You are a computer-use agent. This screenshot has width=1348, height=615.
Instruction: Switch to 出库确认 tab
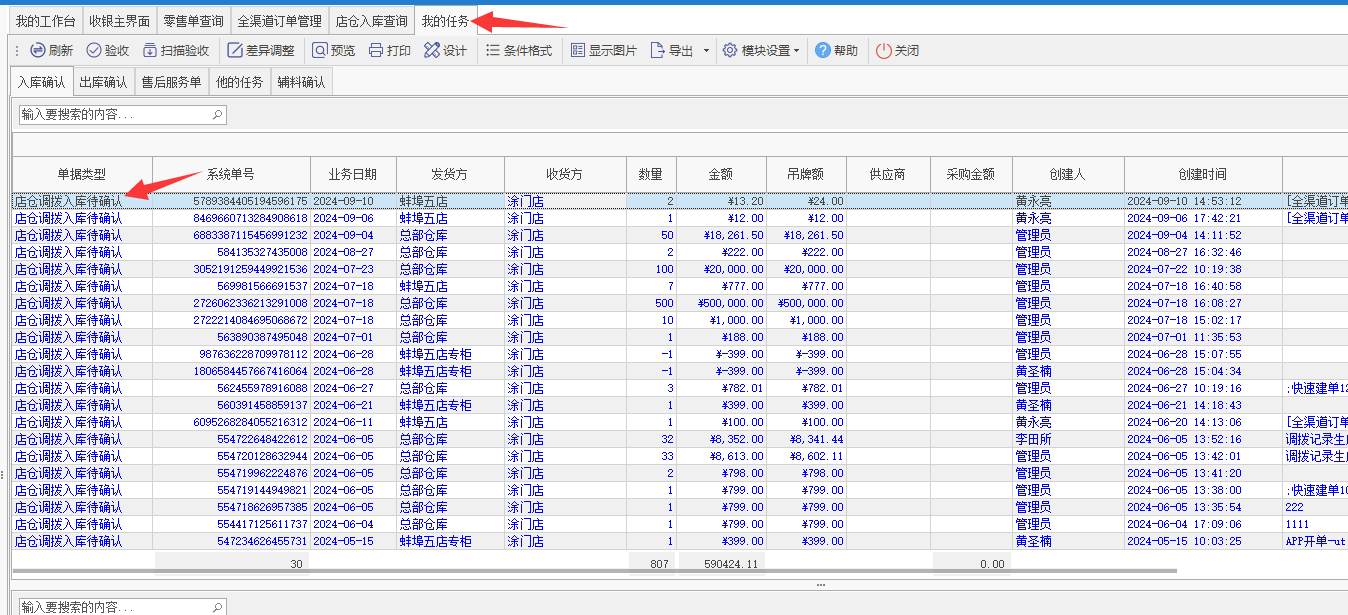point(103,83)
